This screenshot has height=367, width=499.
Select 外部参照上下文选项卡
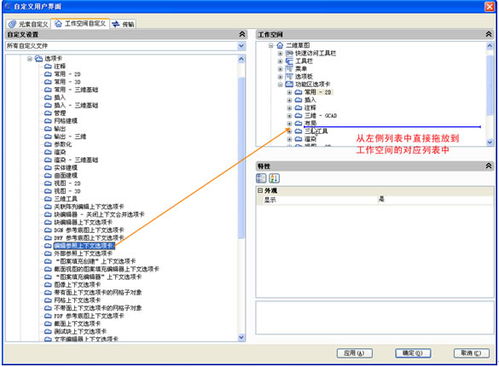coord(83,253)
